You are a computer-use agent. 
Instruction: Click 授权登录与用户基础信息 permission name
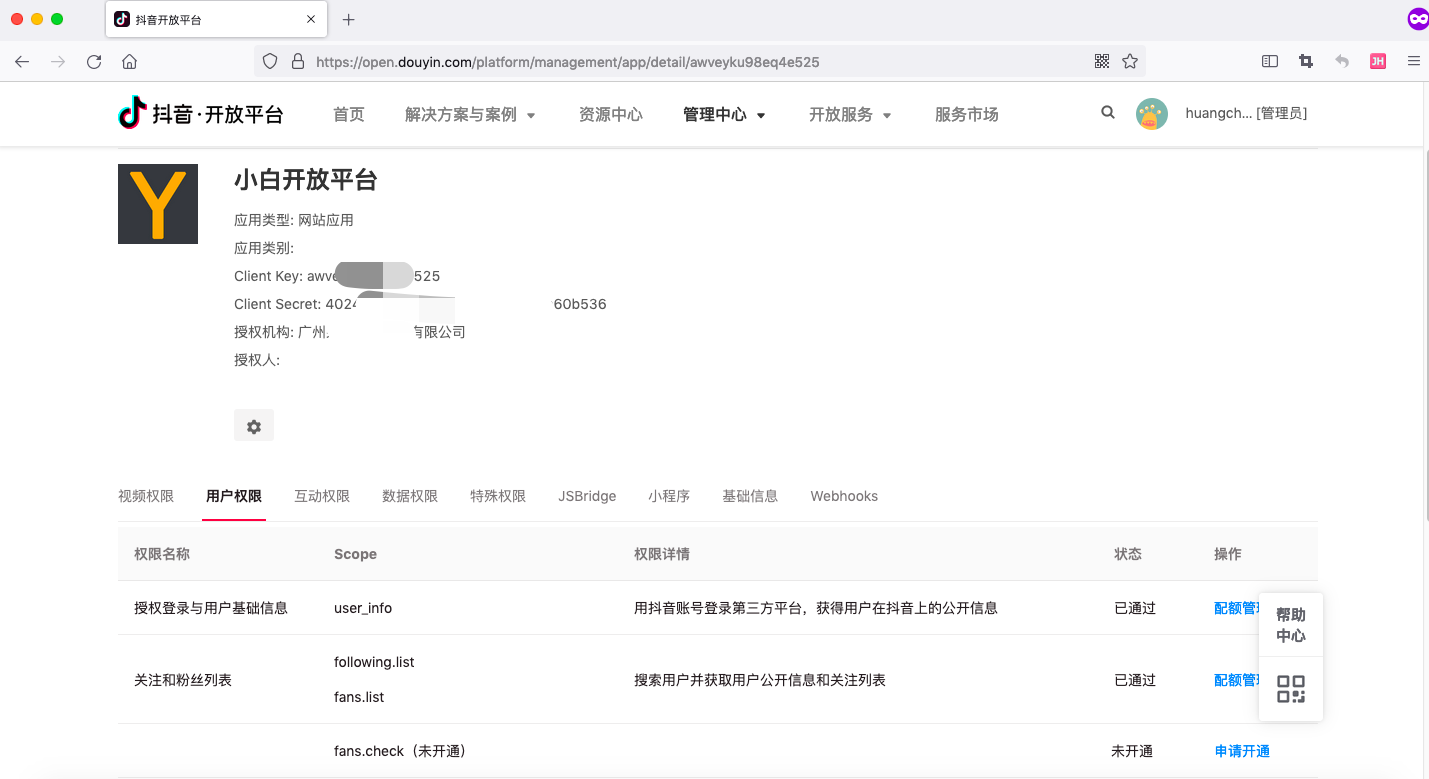tap(211, 608)
